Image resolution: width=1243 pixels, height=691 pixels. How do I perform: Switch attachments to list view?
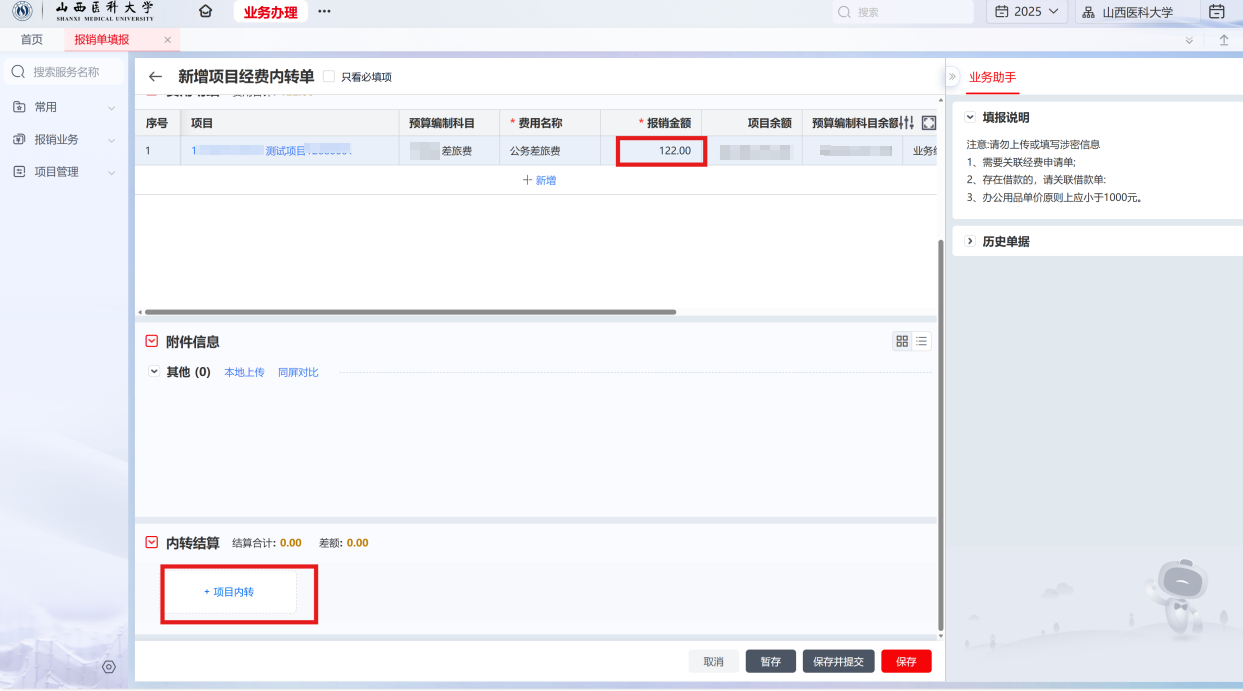click(x=921, y=341)
